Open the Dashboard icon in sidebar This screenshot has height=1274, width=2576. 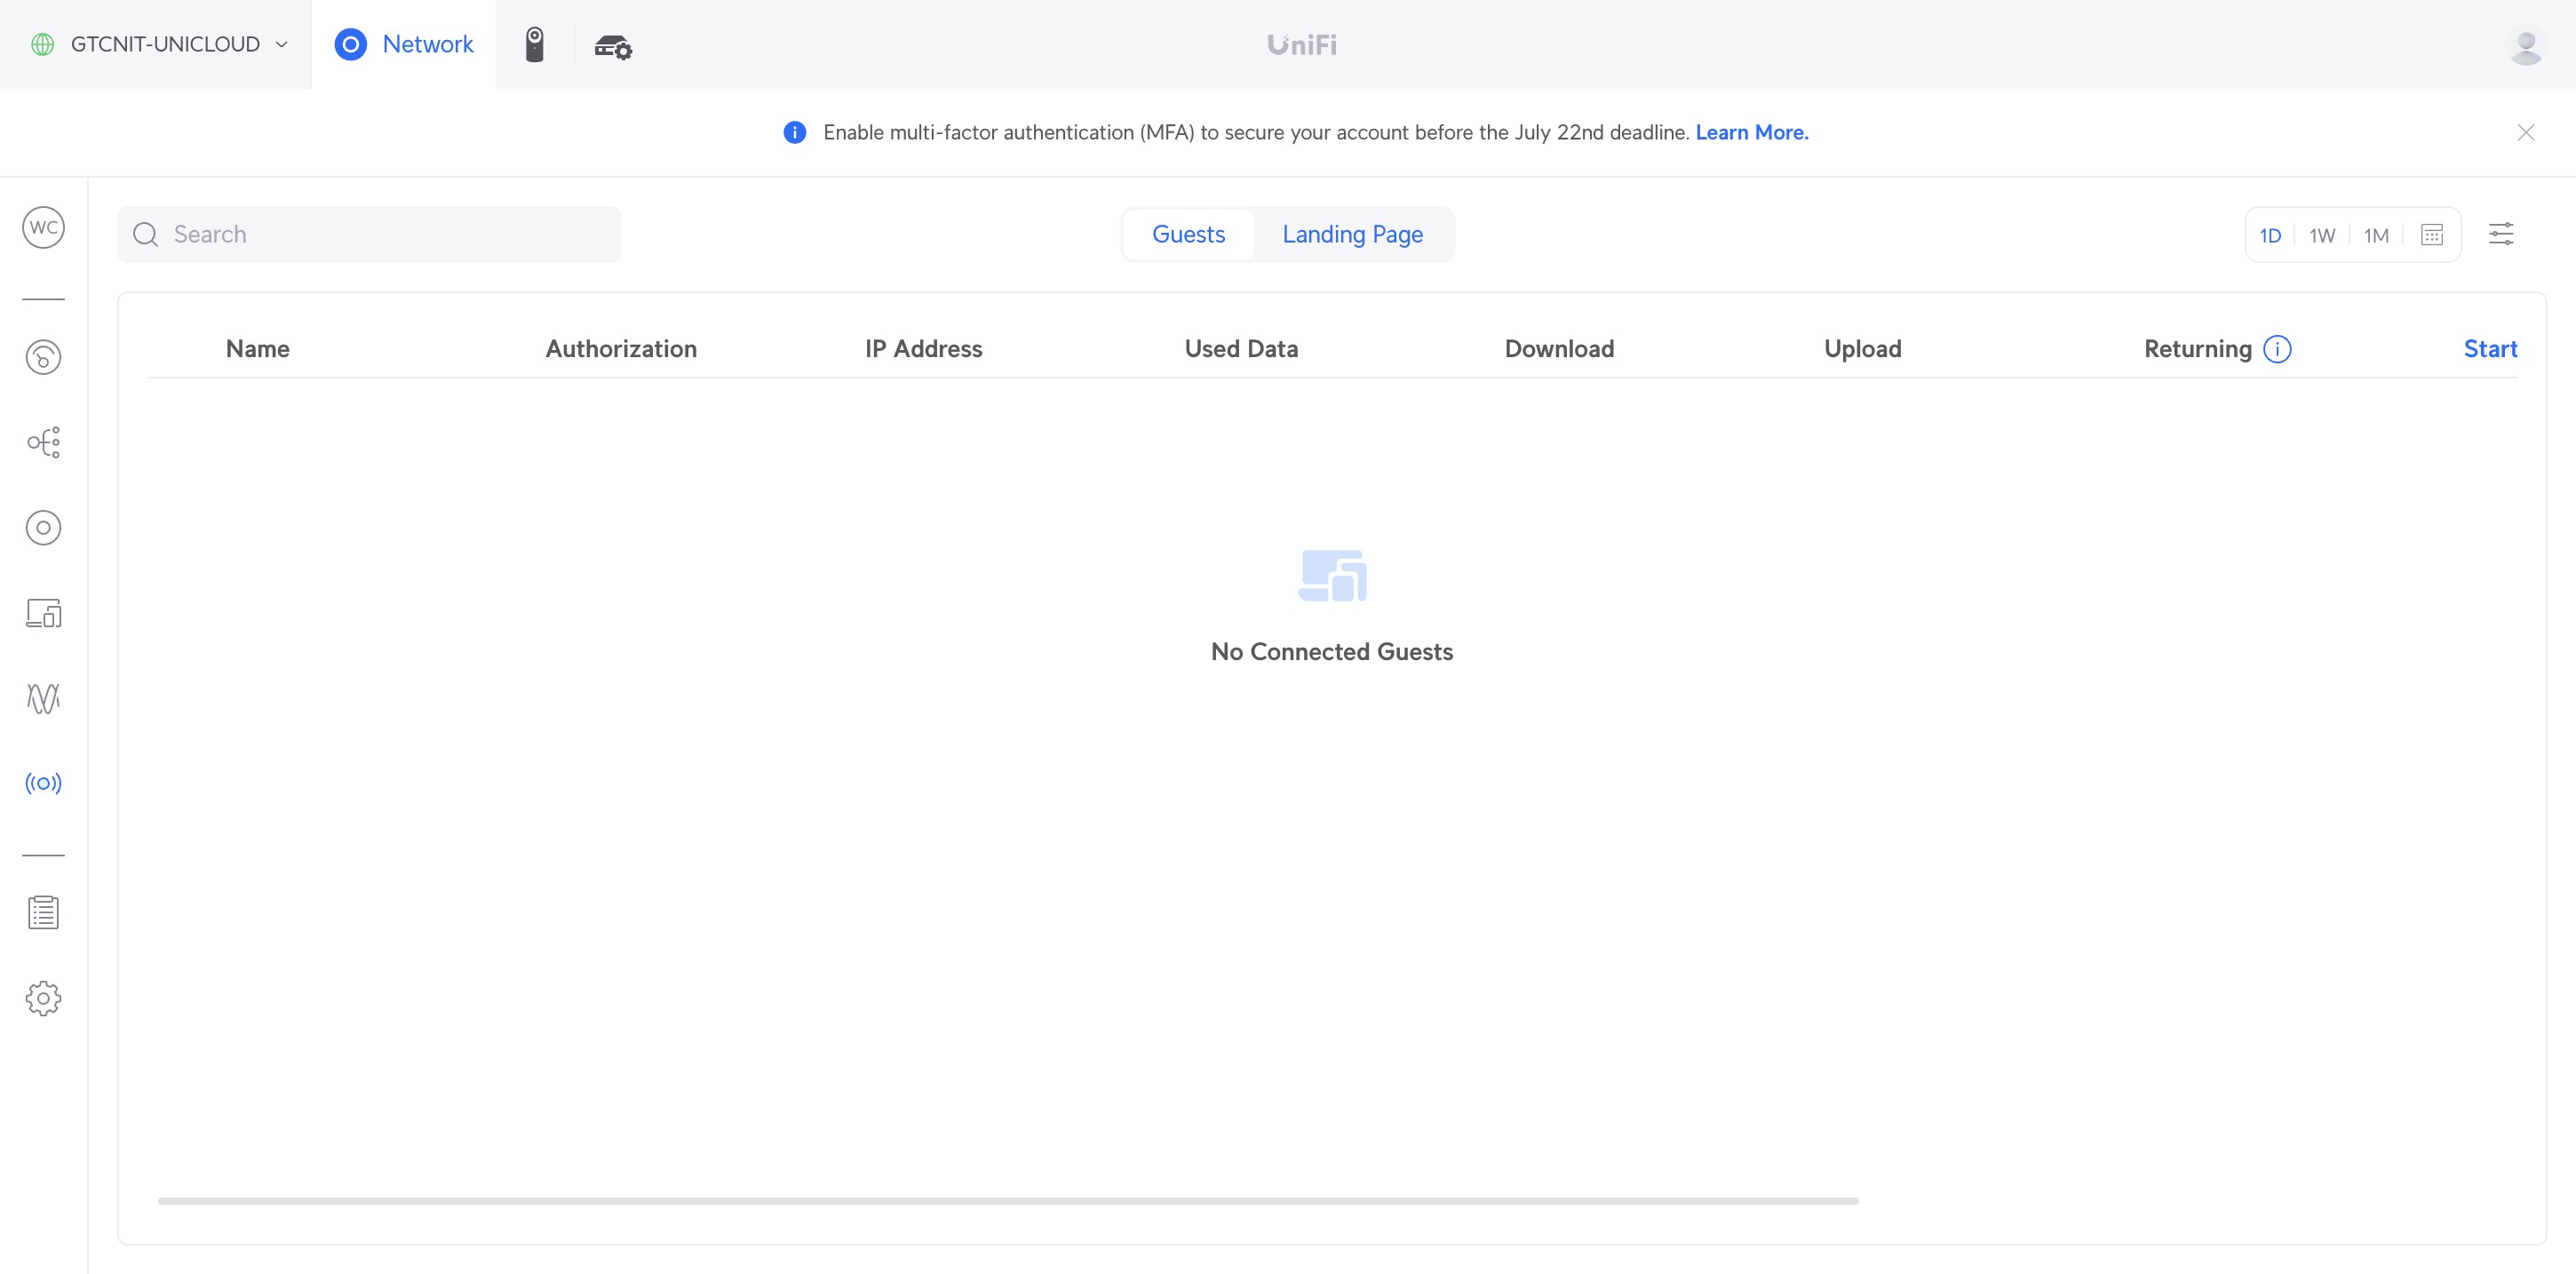coord(43,357)
